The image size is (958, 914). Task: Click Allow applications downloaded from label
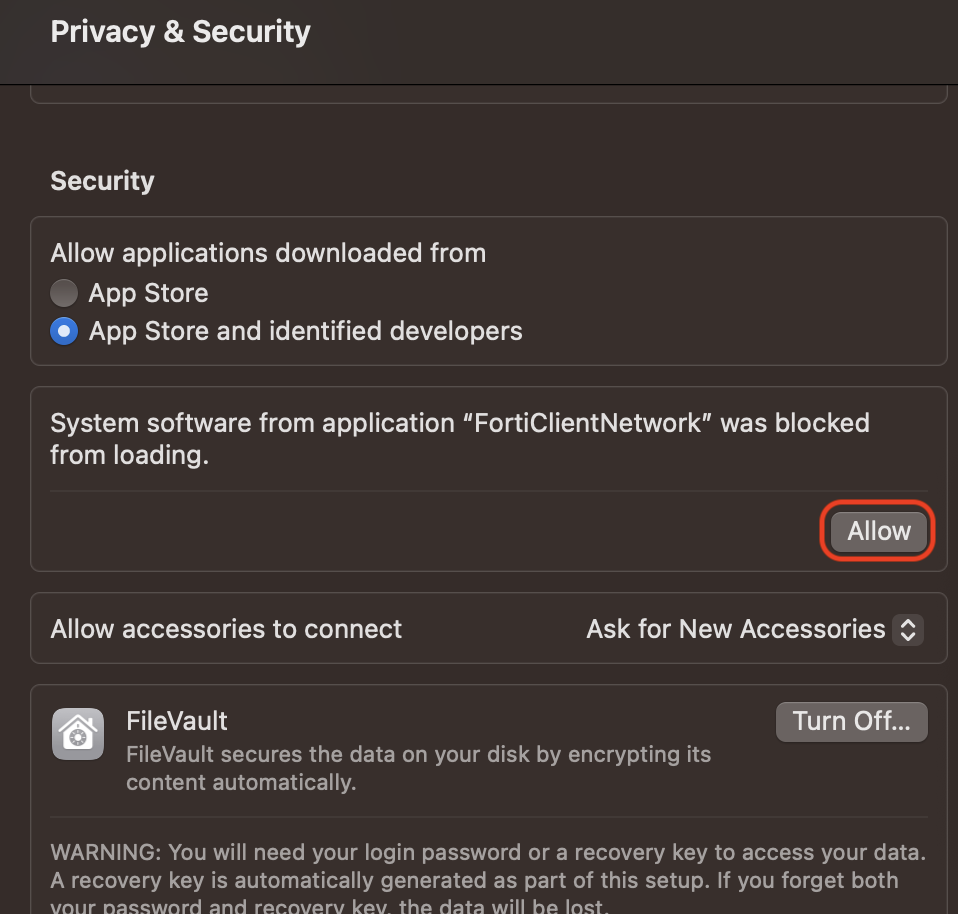[x=268, y=253]
